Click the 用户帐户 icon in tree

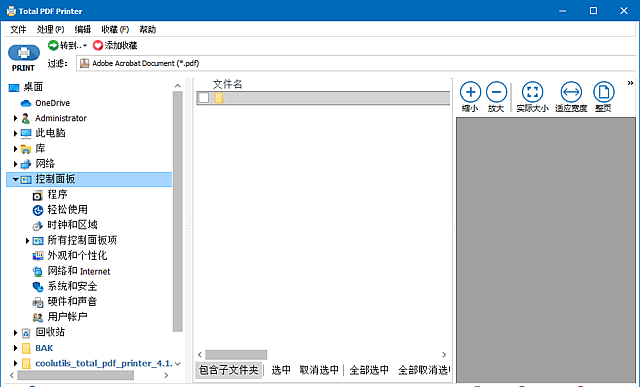pyautogui.click(x=38, y=317)
